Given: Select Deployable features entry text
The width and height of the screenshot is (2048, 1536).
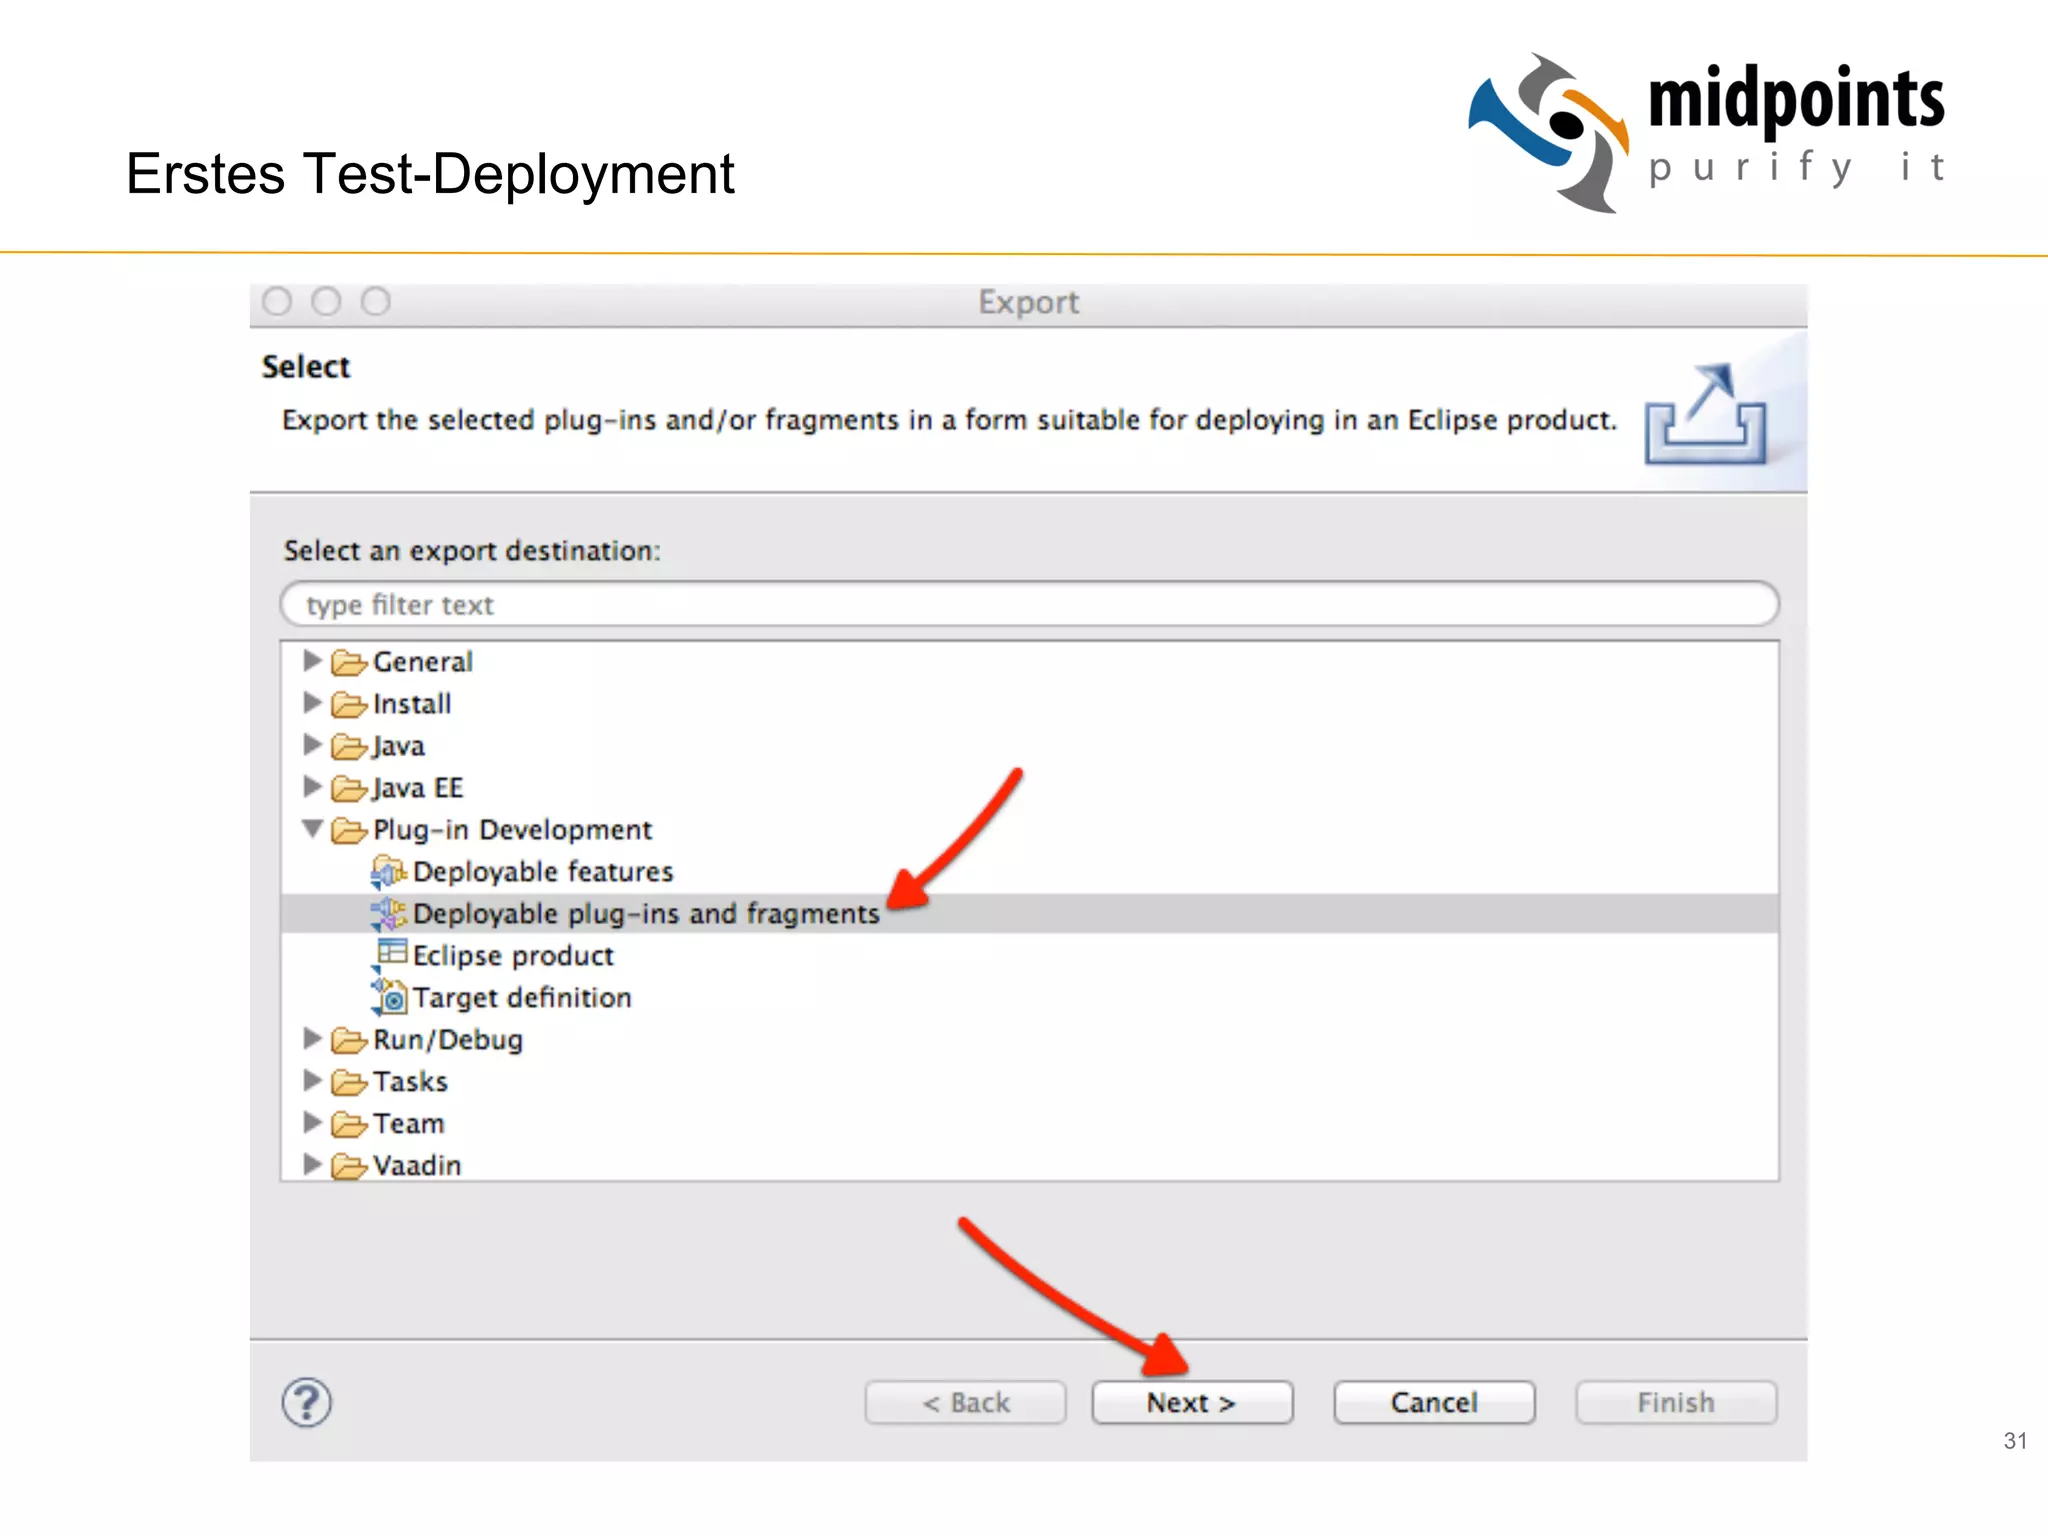Looking at the screenshot, I should pos(543,872).
